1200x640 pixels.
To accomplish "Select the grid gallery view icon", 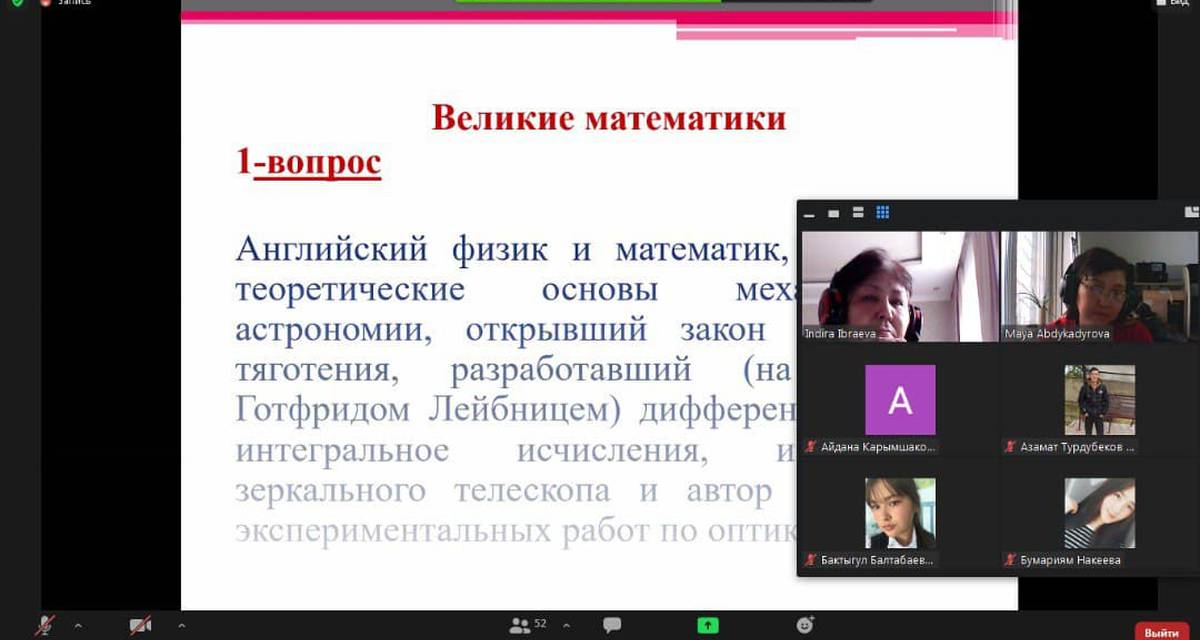I will click(x=882, y=212).
